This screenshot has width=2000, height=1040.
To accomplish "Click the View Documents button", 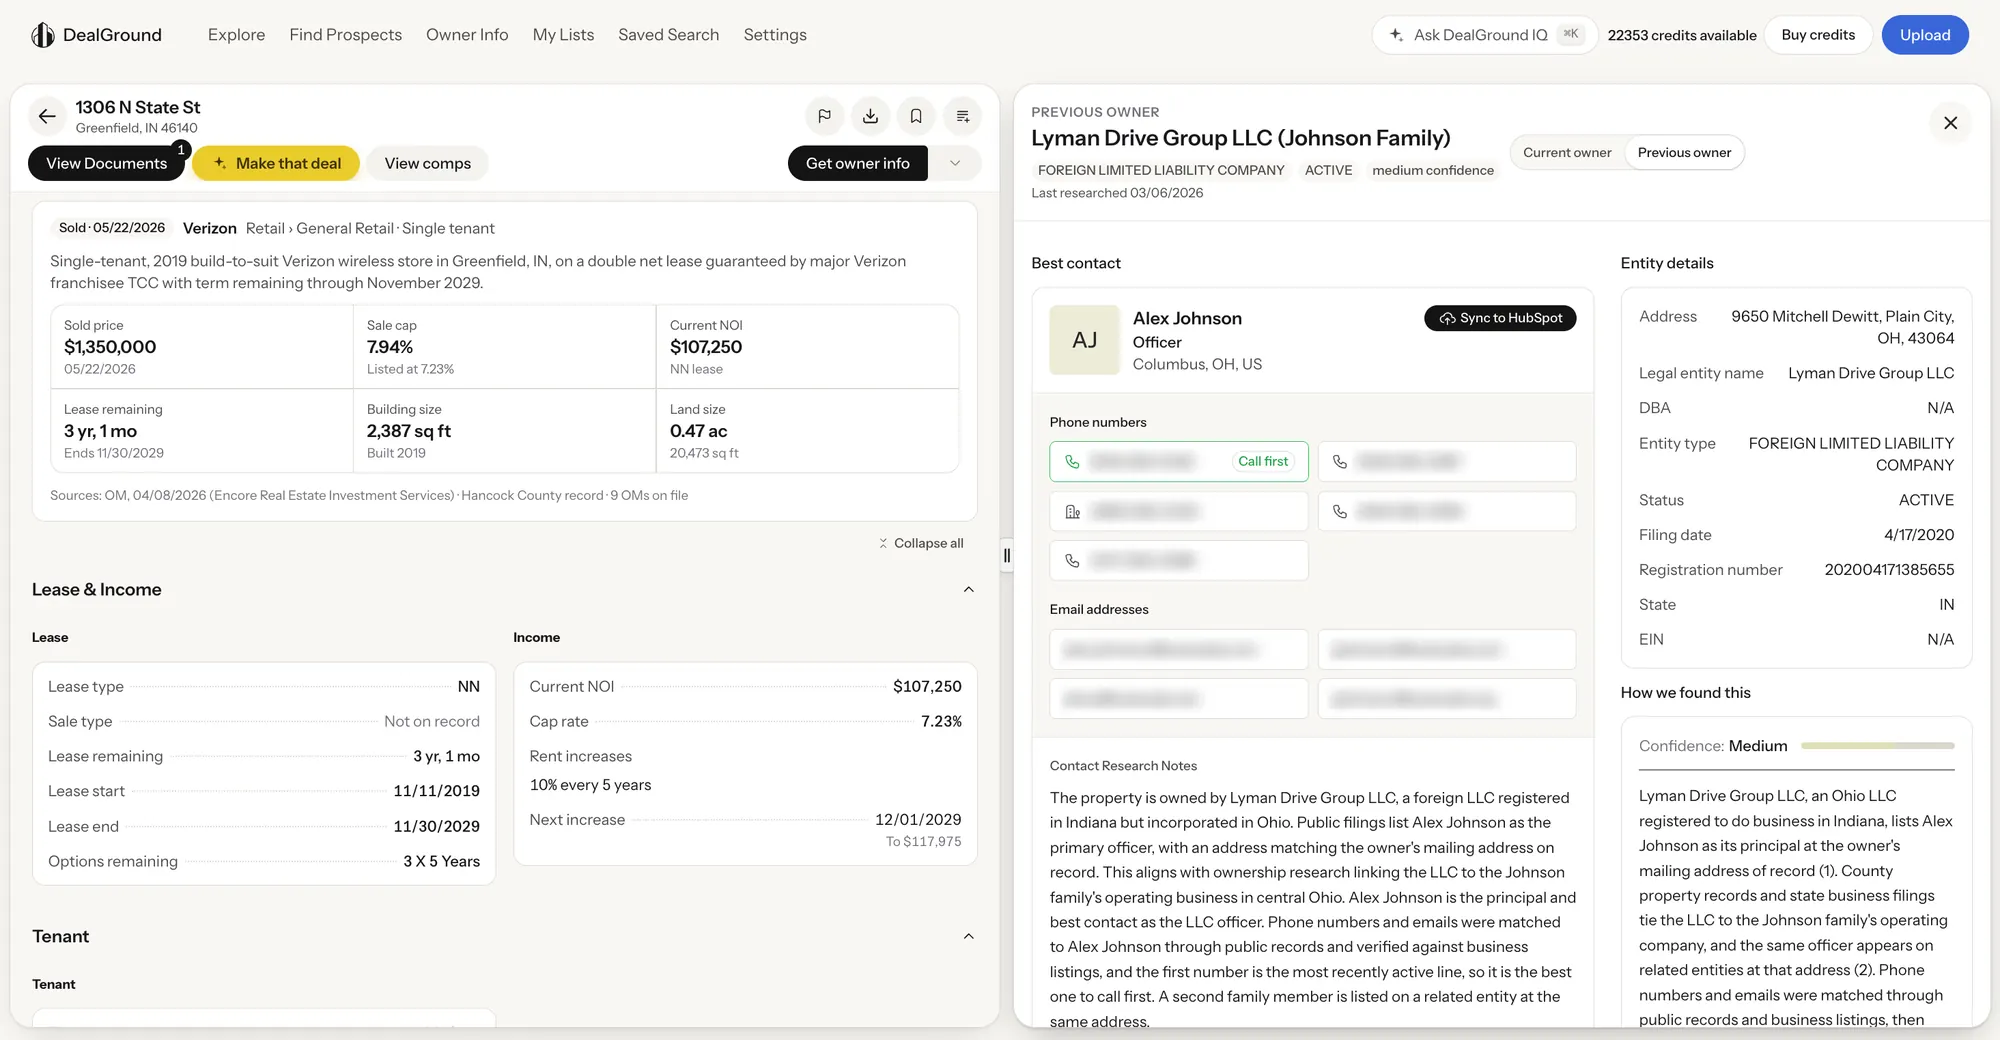I will pyautogui.click(x=106, y=163).
